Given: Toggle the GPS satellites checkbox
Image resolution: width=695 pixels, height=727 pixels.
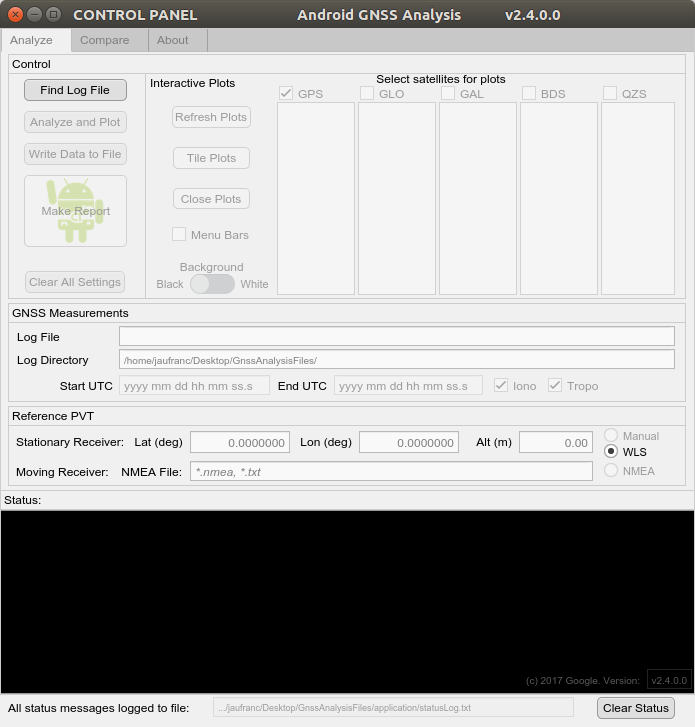Looking at the screenshot, I should pos(286,93).
